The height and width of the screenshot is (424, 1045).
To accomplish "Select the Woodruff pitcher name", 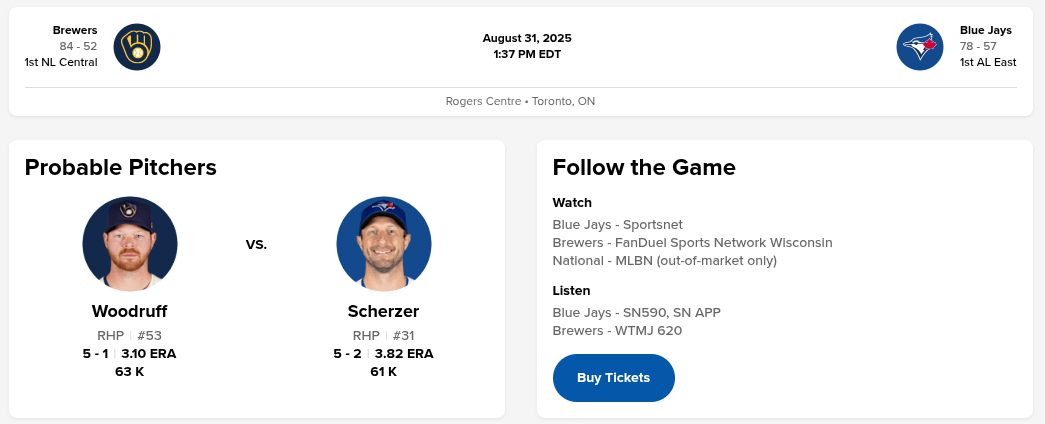I will coord(130,311).
